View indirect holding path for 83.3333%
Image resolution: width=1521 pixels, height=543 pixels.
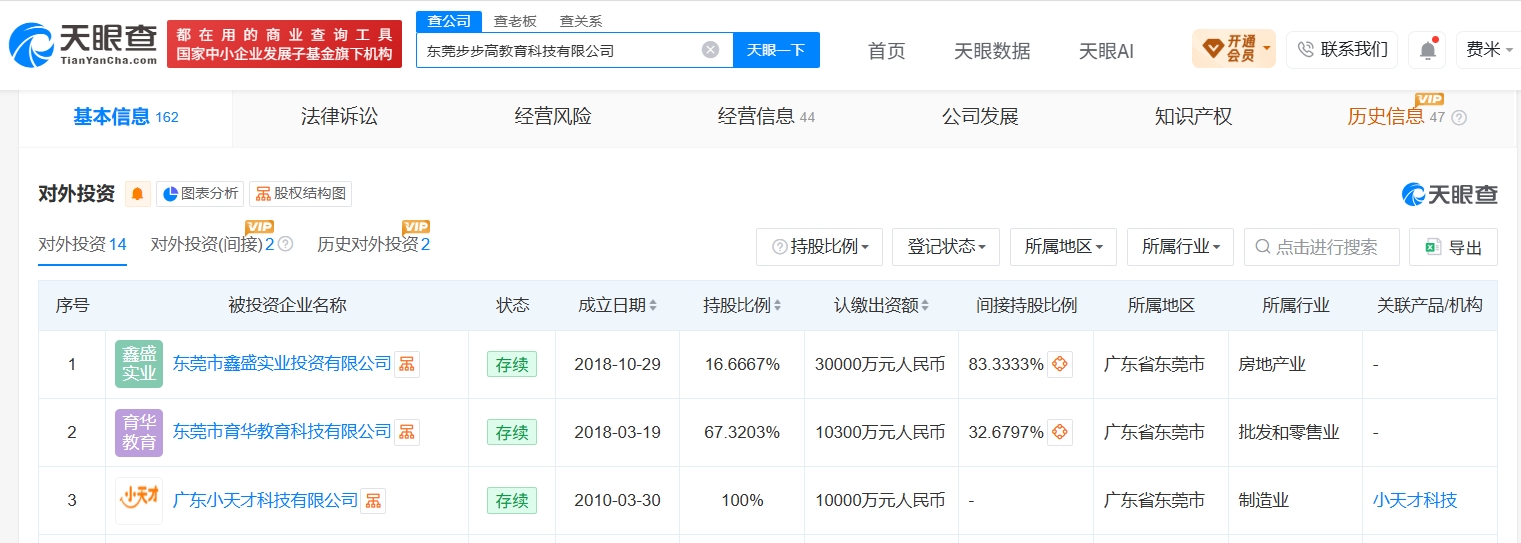pyautogui.click(x=1060, y=365)
